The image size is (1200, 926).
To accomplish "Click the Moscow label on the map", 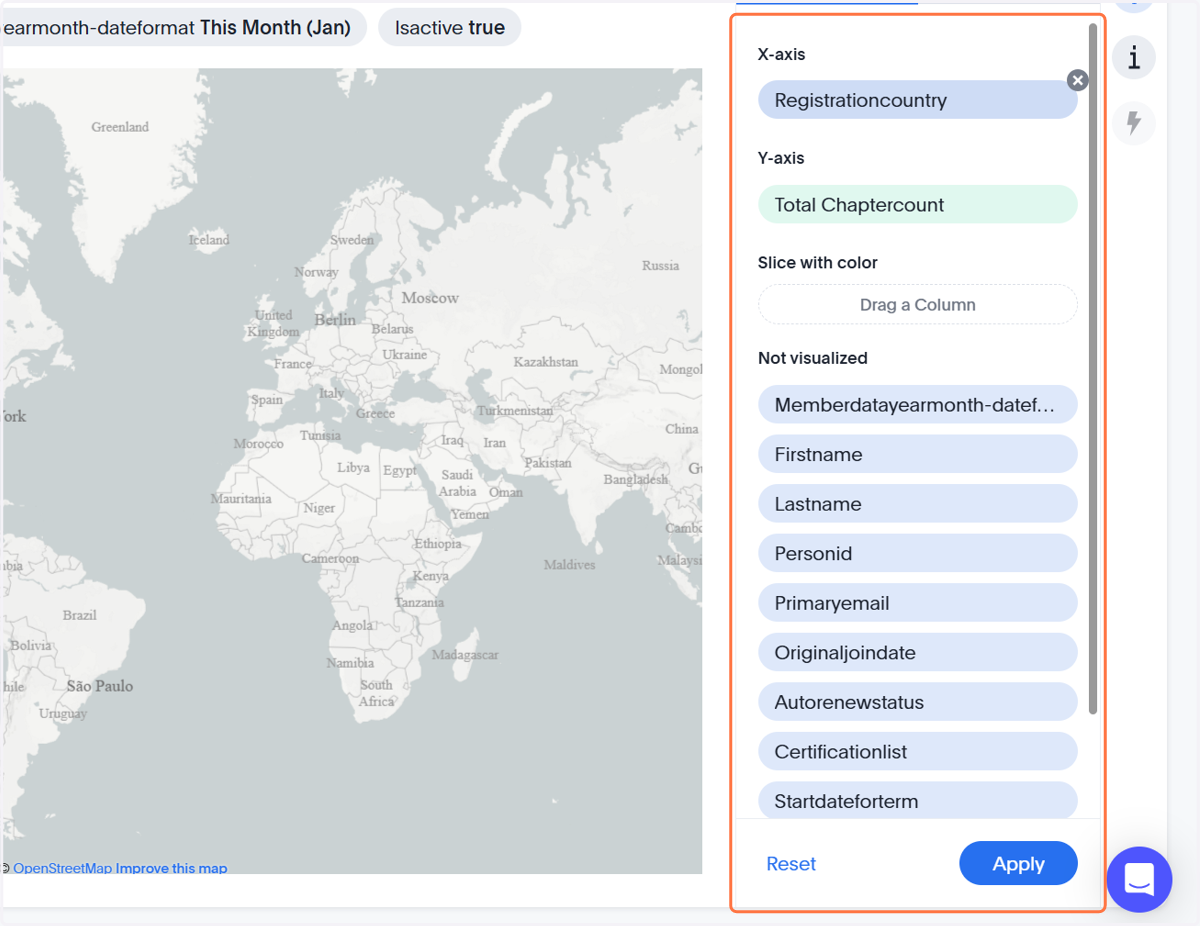I will pos(430,298).
